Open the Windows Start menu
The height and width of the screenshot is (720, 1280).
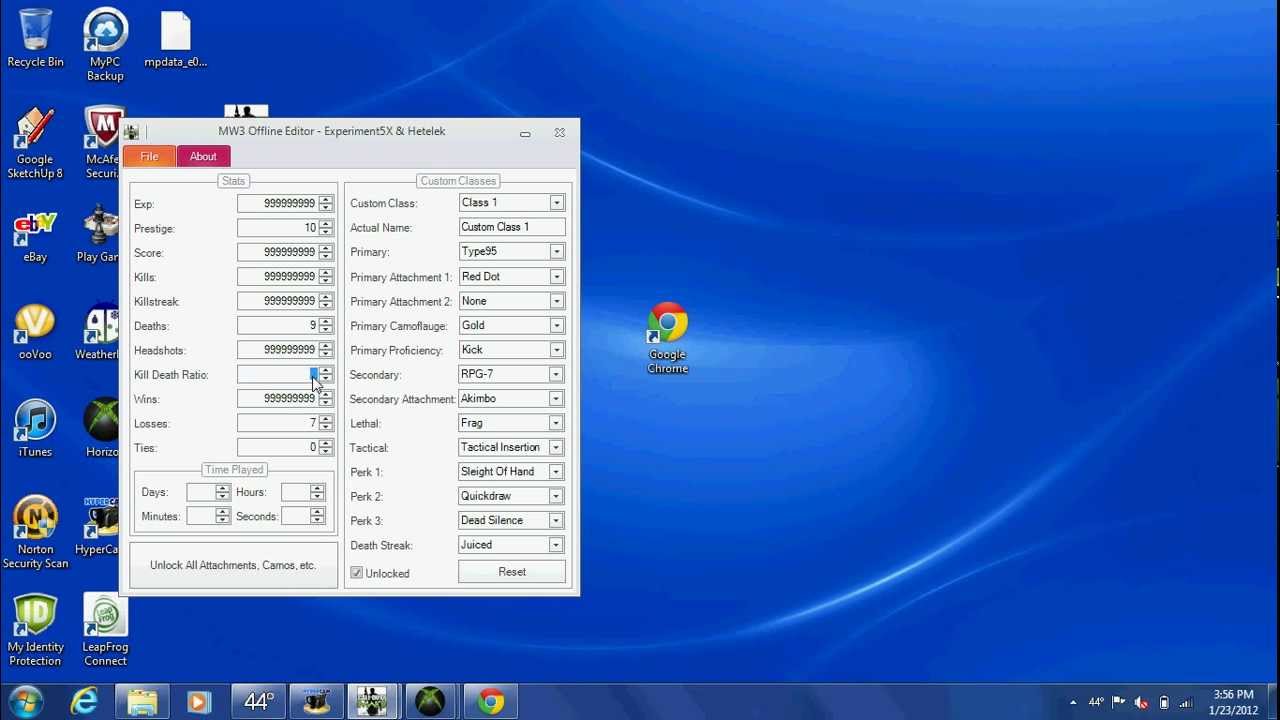(x=26, y=702)
